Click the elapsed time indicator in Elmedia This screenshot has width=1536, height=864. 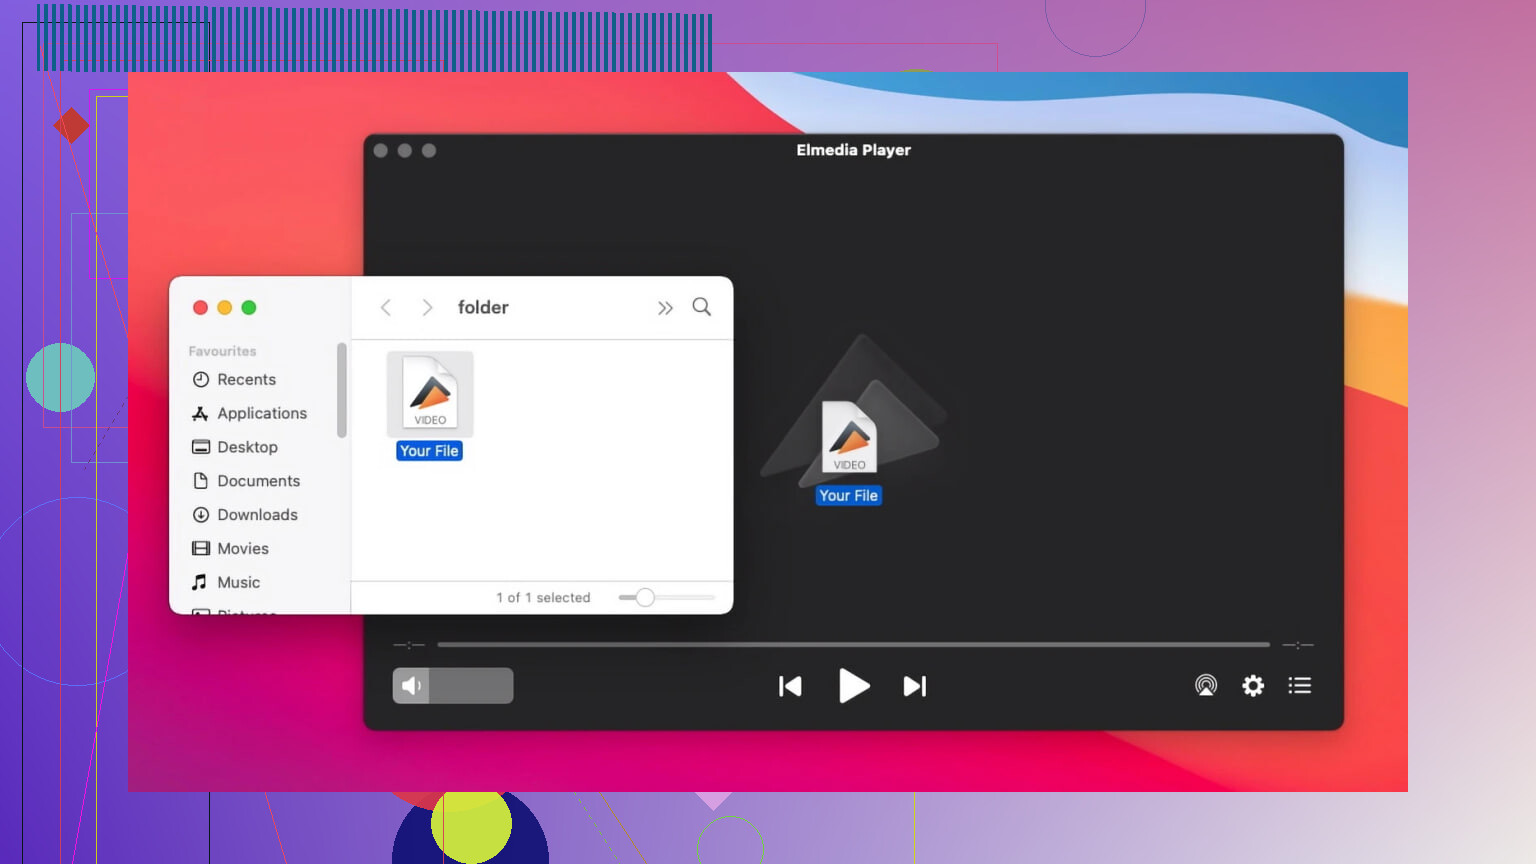pos(409,645)
